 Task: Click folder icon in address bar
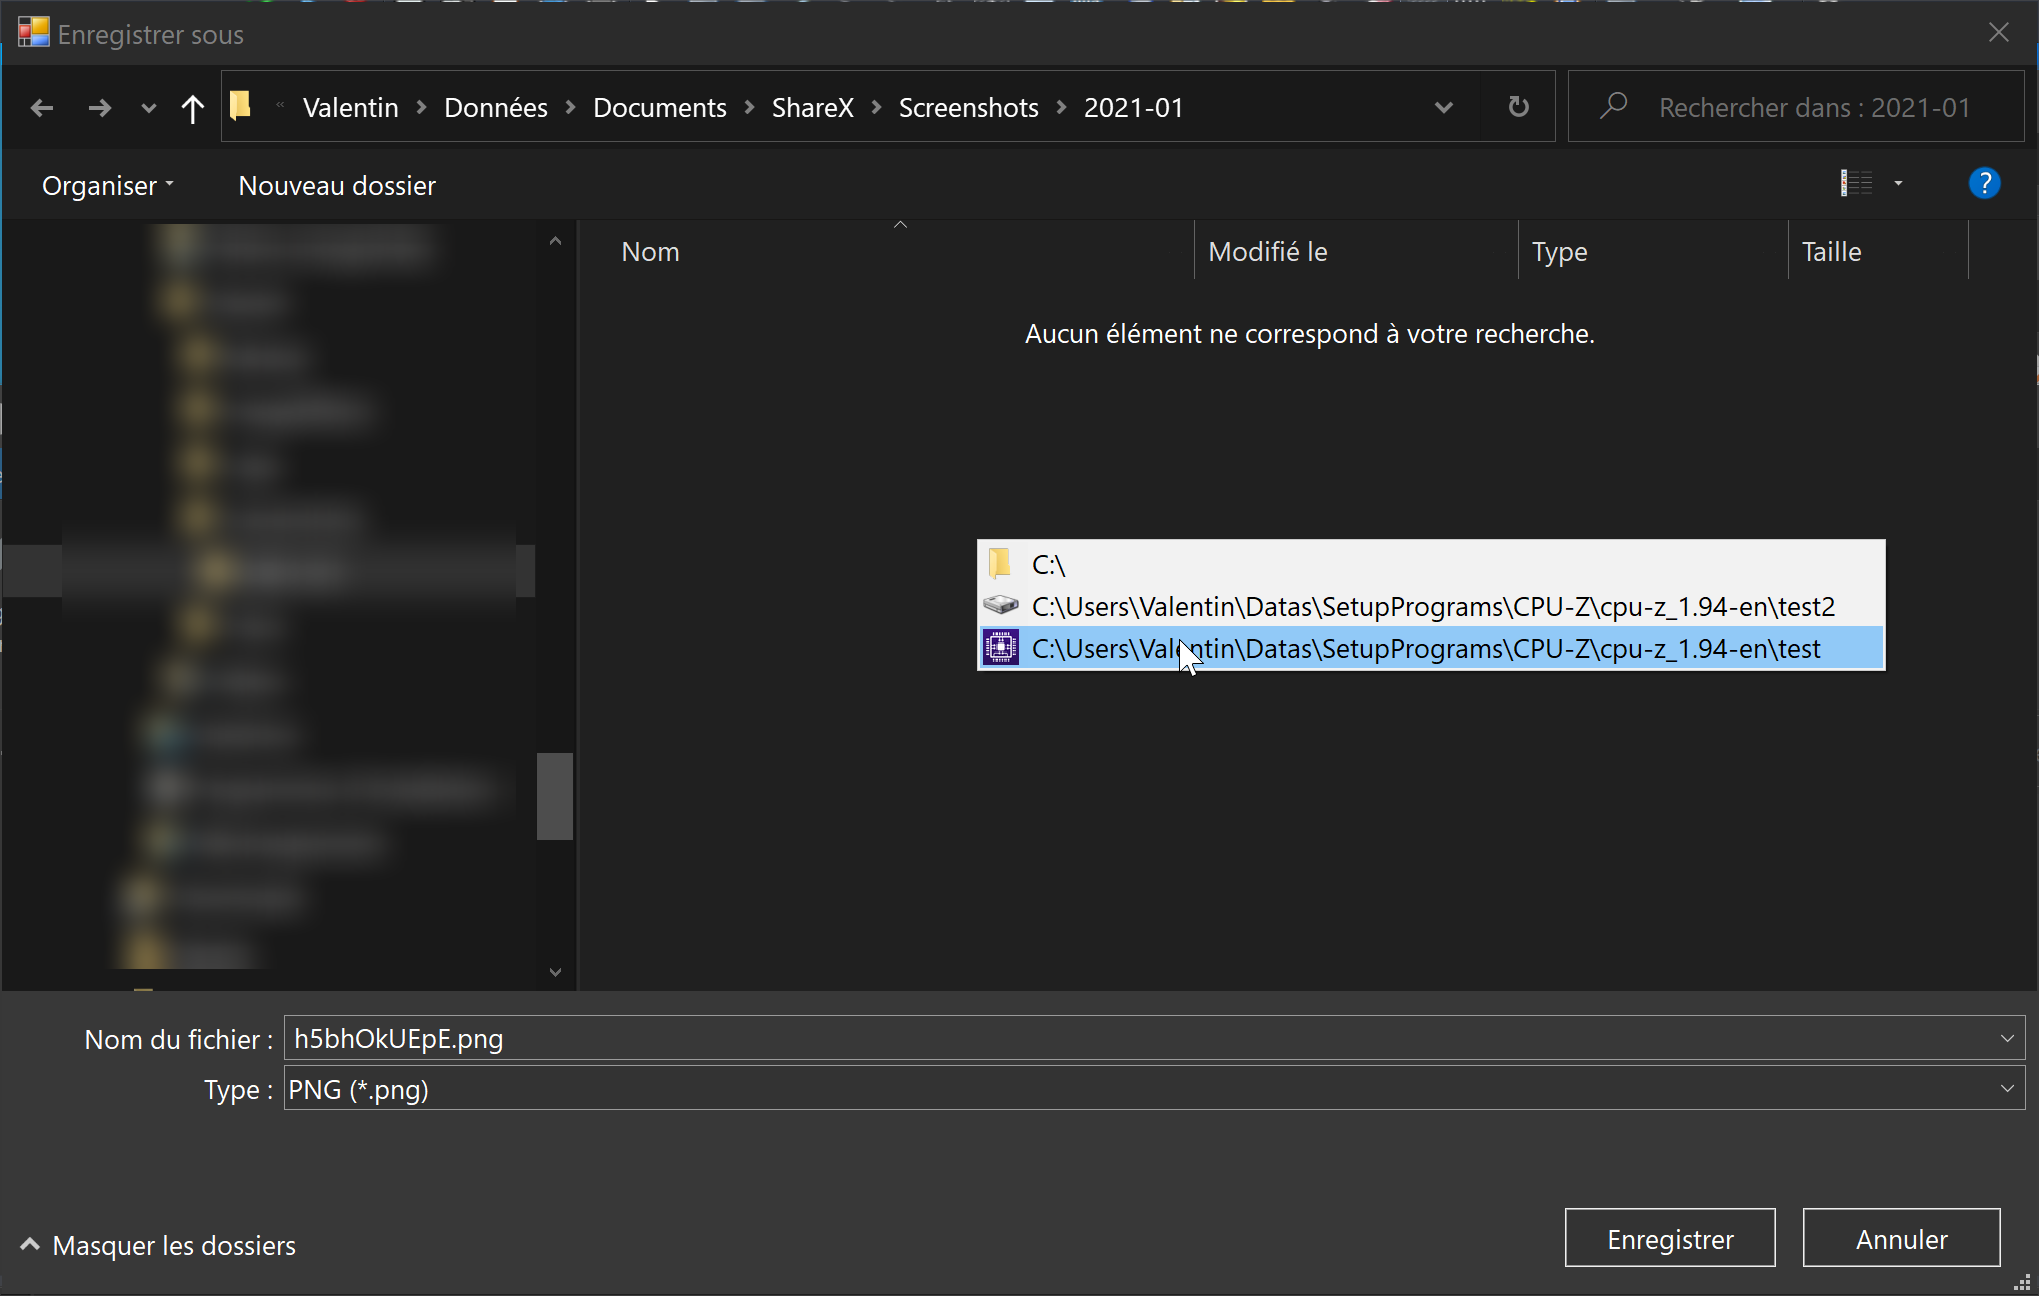click(x=241, y=106)
